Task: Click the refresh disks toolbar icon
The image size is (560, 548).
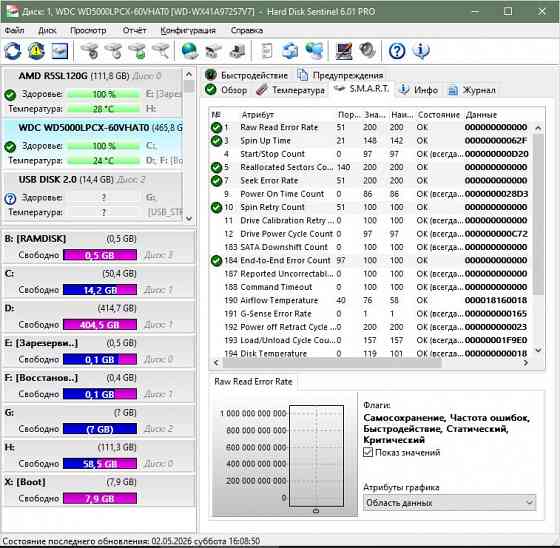Action: (12, 51)
